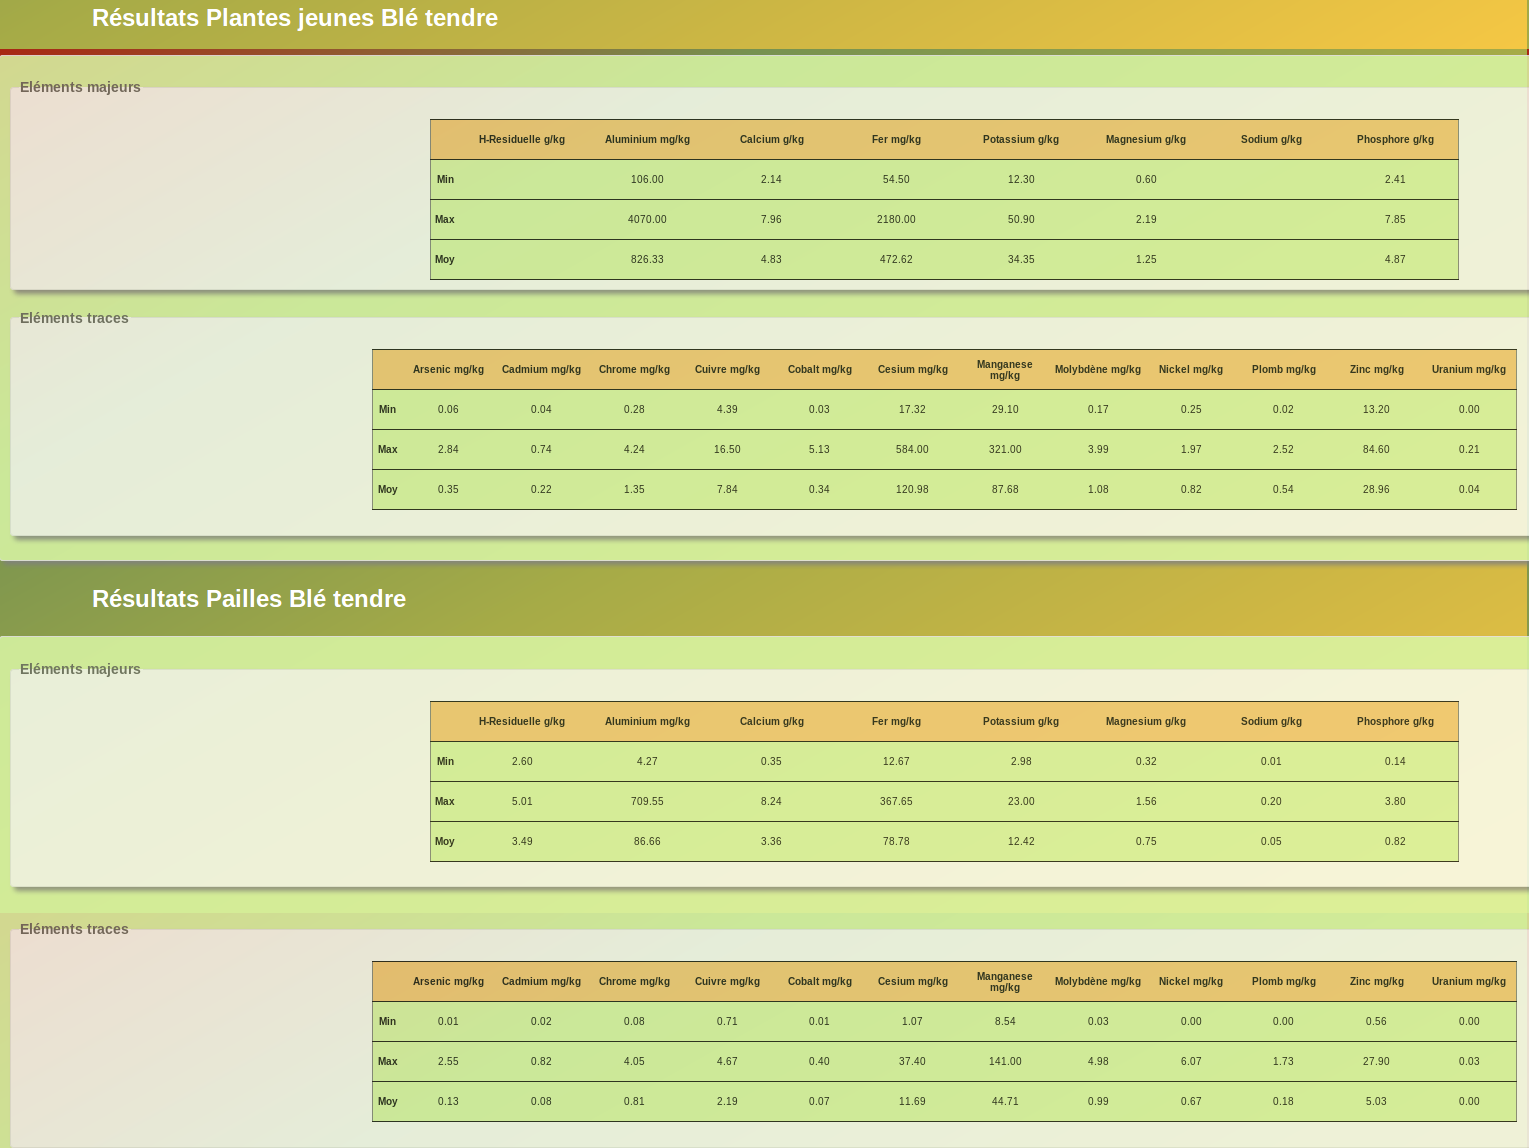This screenshot has height=1148, width=1529.
Task: Select the 2.55 Arsenic Max in Pailles
Action: point(448,1061)
